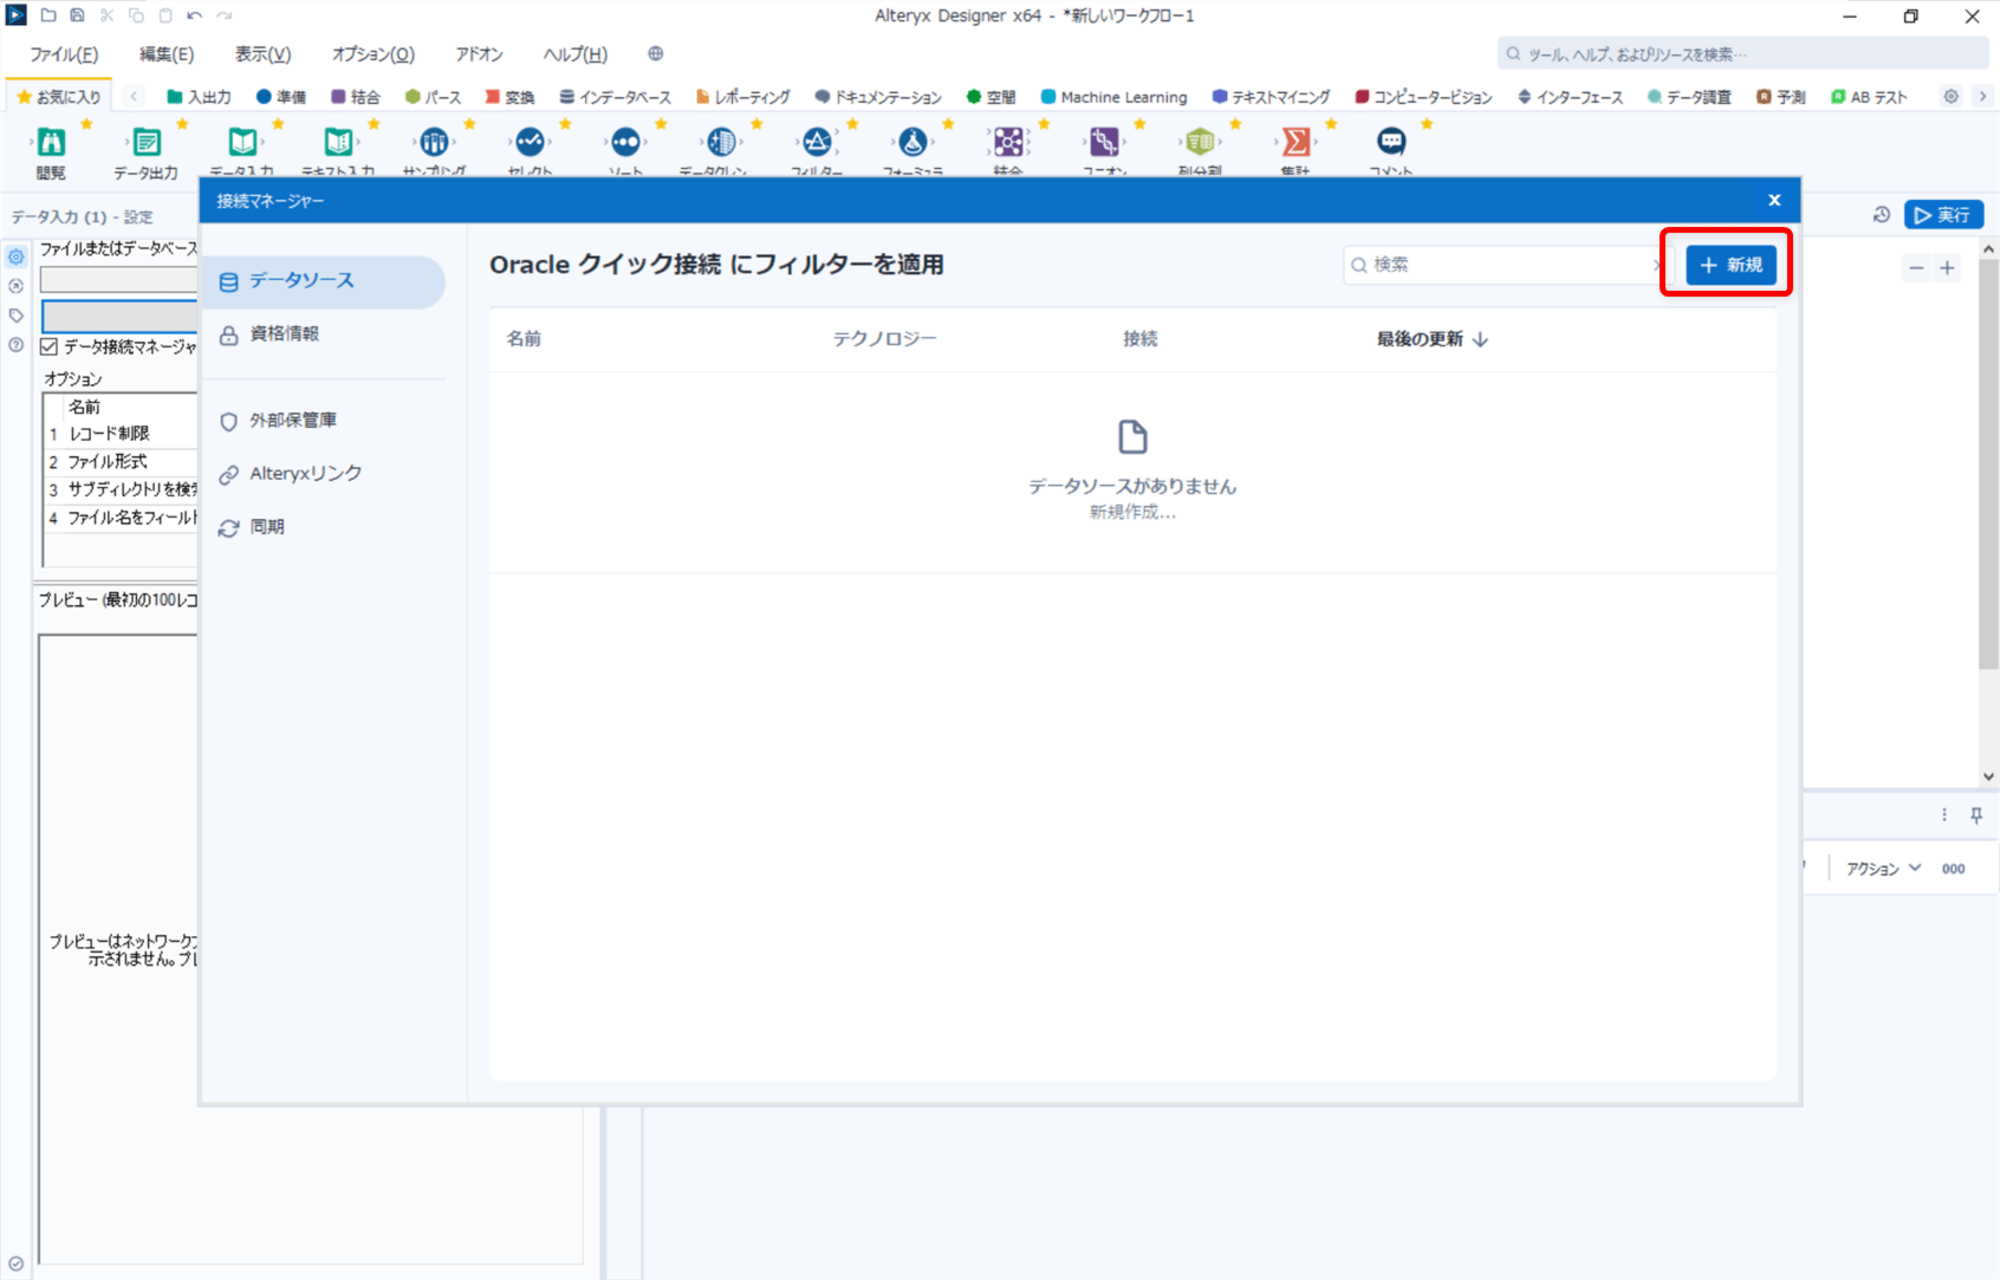2000x1280 pixels.
Task: Zoom out canvas with minus button
Action: [x=1916, y=268]
